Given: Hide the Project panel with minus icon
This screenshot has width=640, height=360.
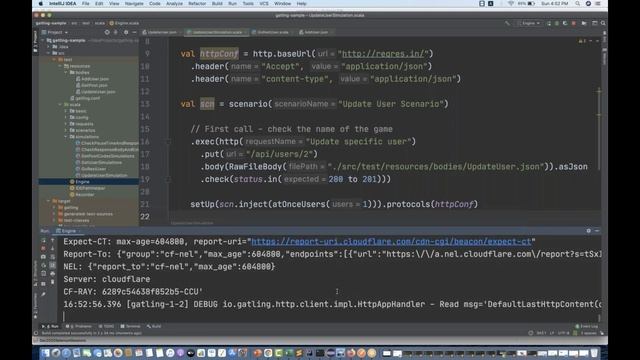Looking at the screenshot, I should 134,32.
